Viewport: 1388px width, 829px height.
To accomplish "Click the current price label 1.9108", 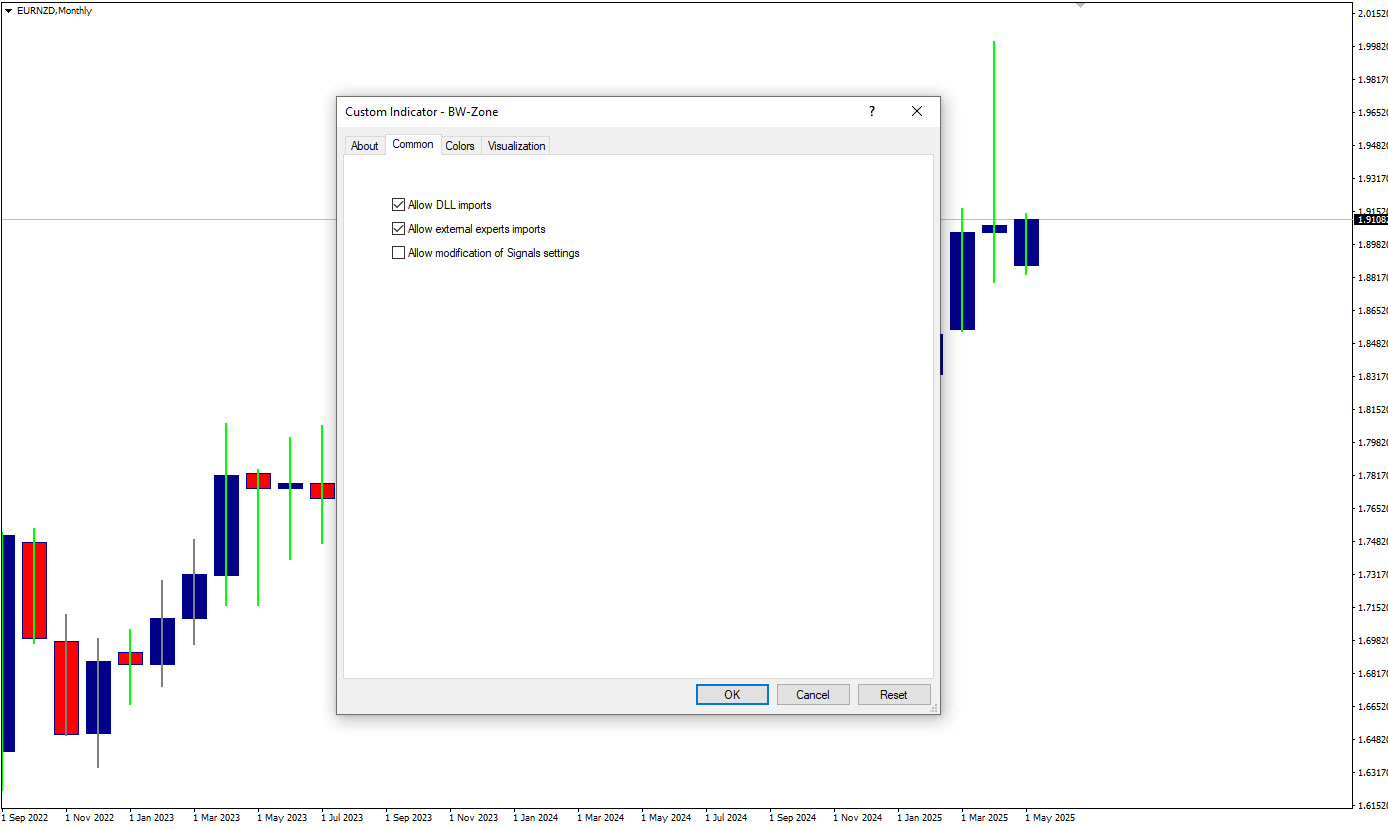I will pos(1370,219).
